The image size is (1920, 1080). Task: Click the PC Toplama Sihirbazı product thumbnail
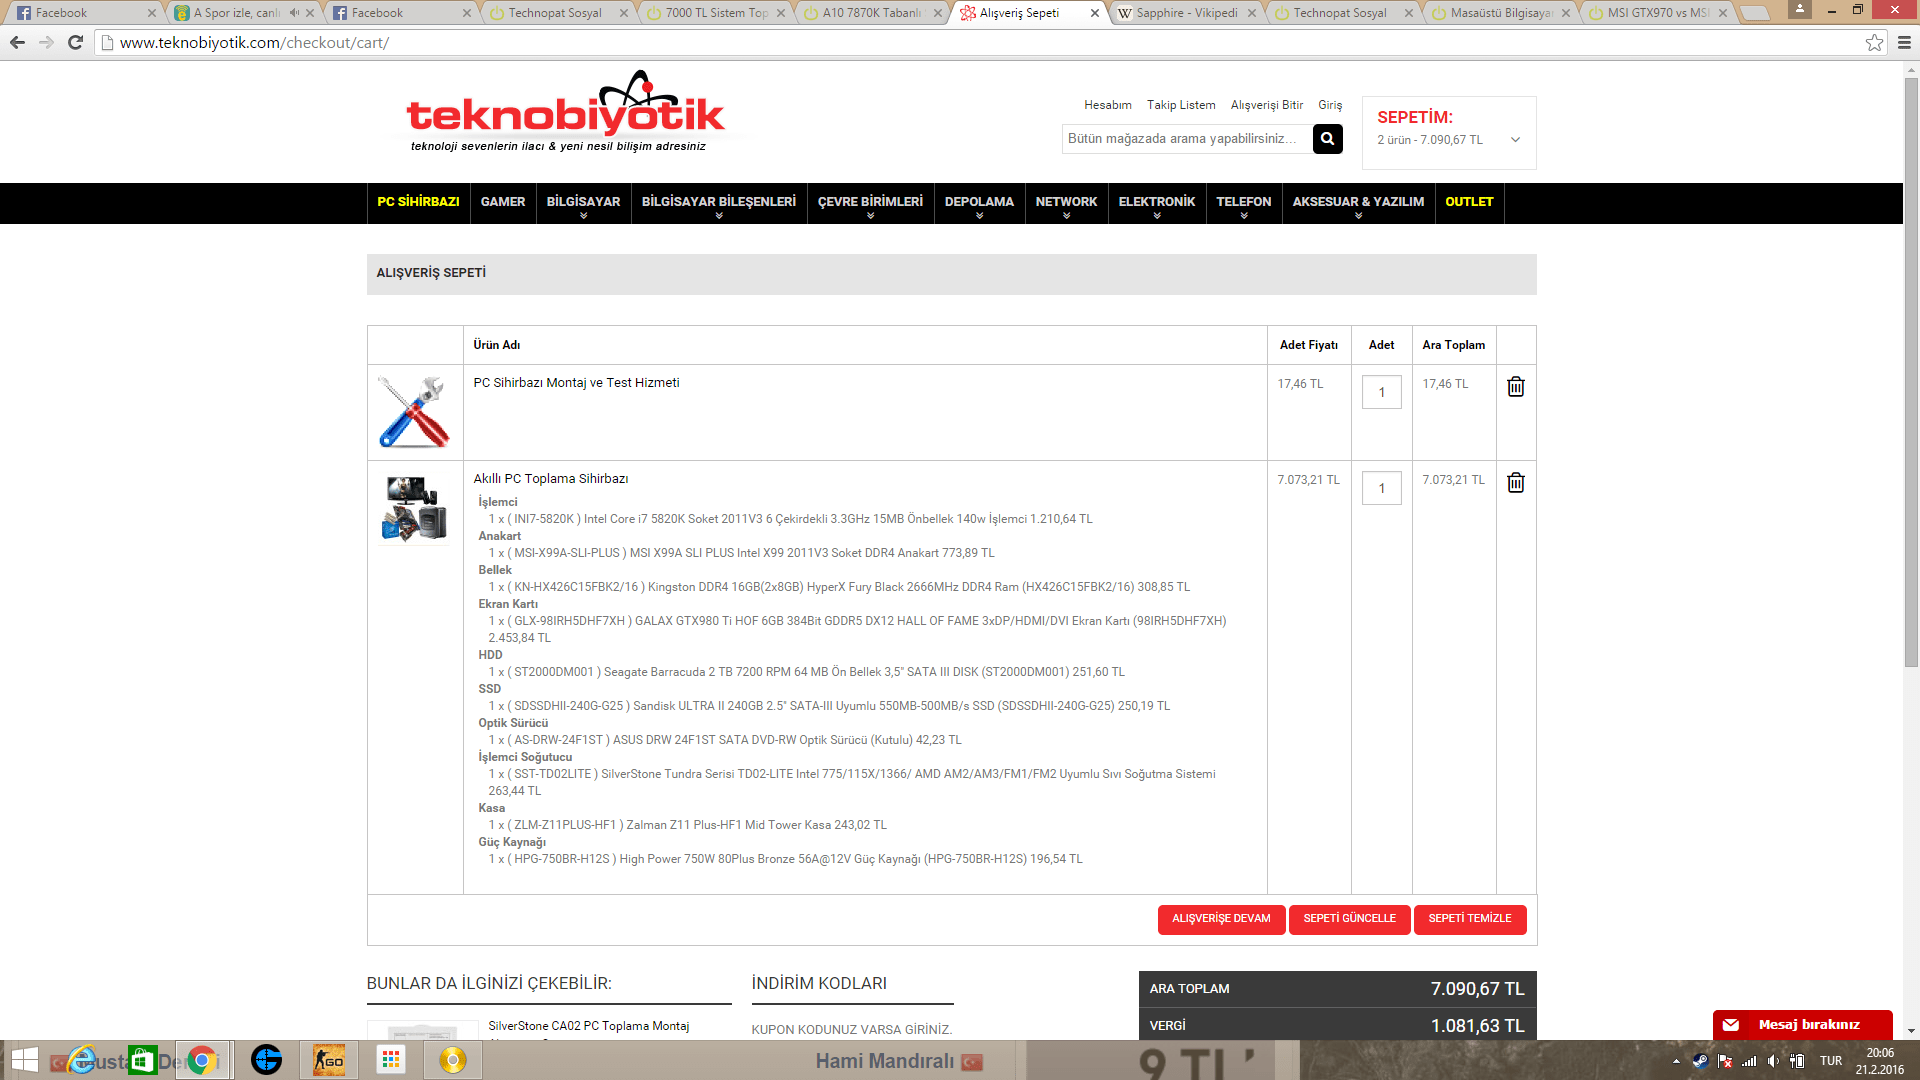click(x=414, y=508)
